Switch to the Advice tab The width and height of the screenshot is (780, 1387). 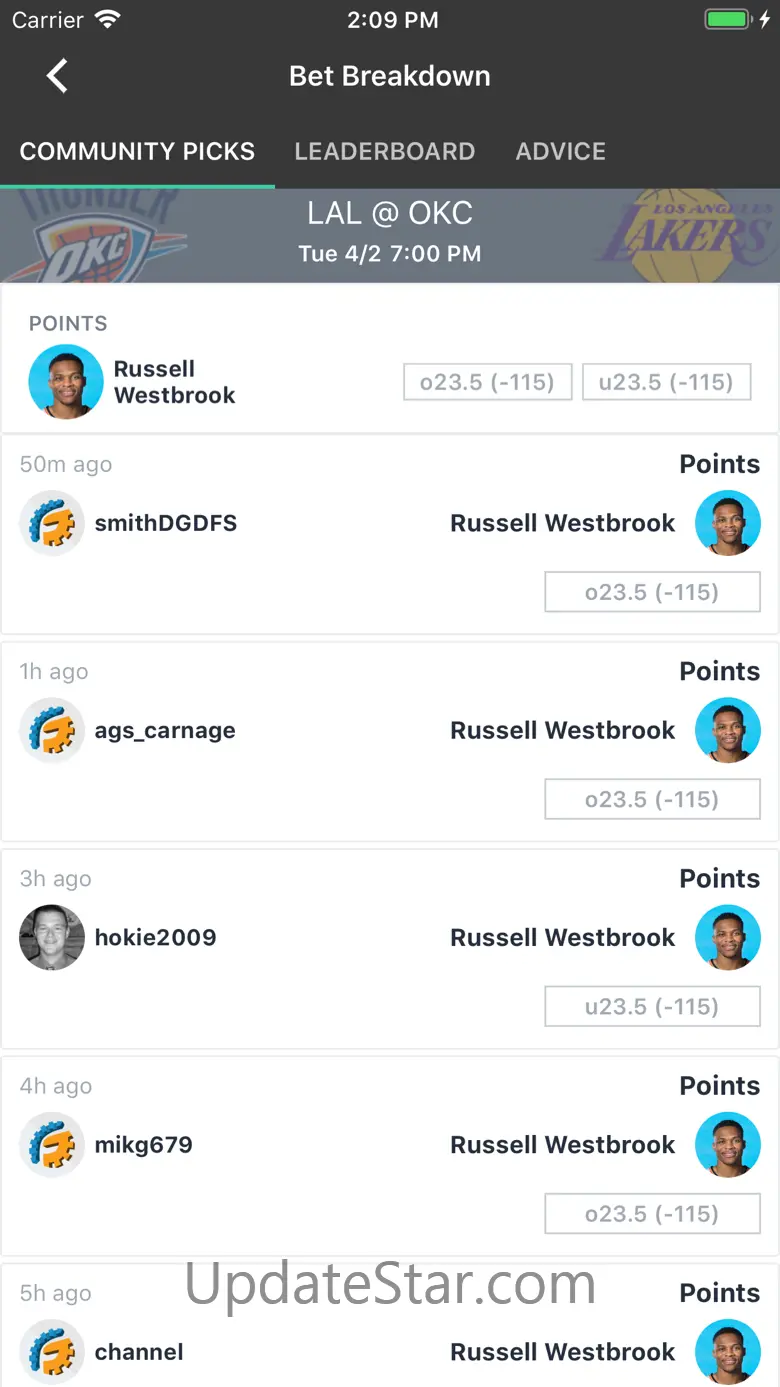[x=561, y=151]
